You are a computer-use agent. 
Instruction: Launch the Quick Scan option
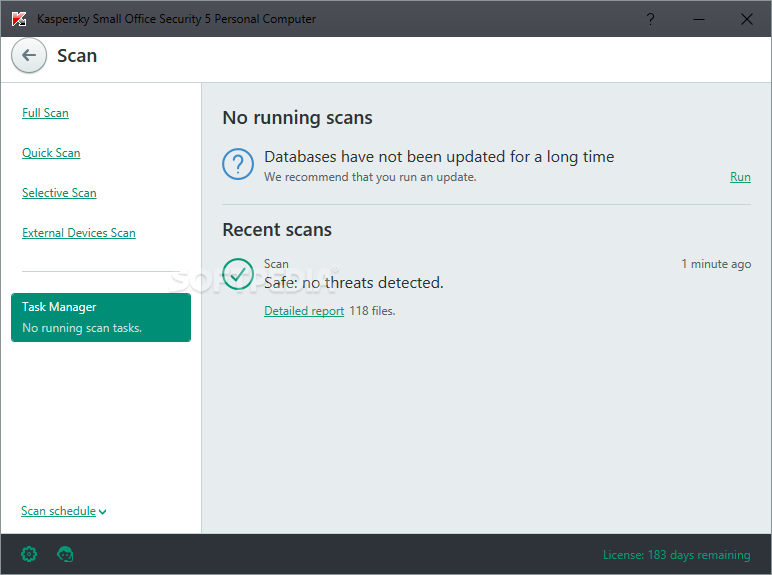tap(51, 153)
